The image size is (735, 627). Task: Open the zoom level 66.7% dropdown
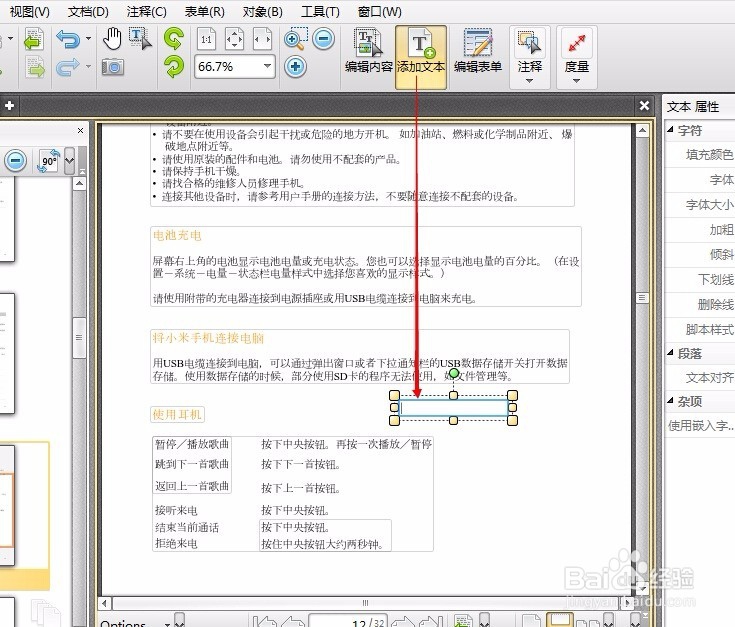coord(267,66)
